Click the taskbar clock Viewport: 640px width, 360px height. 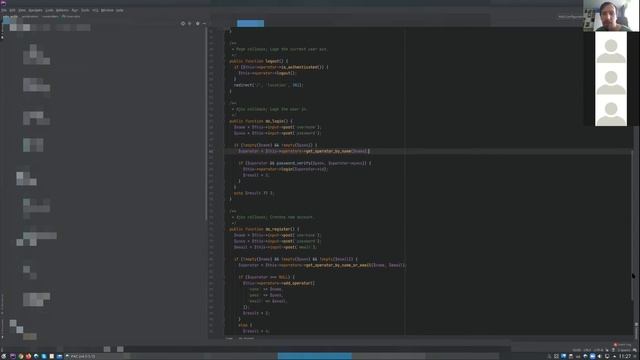click(x=624, y=356)
